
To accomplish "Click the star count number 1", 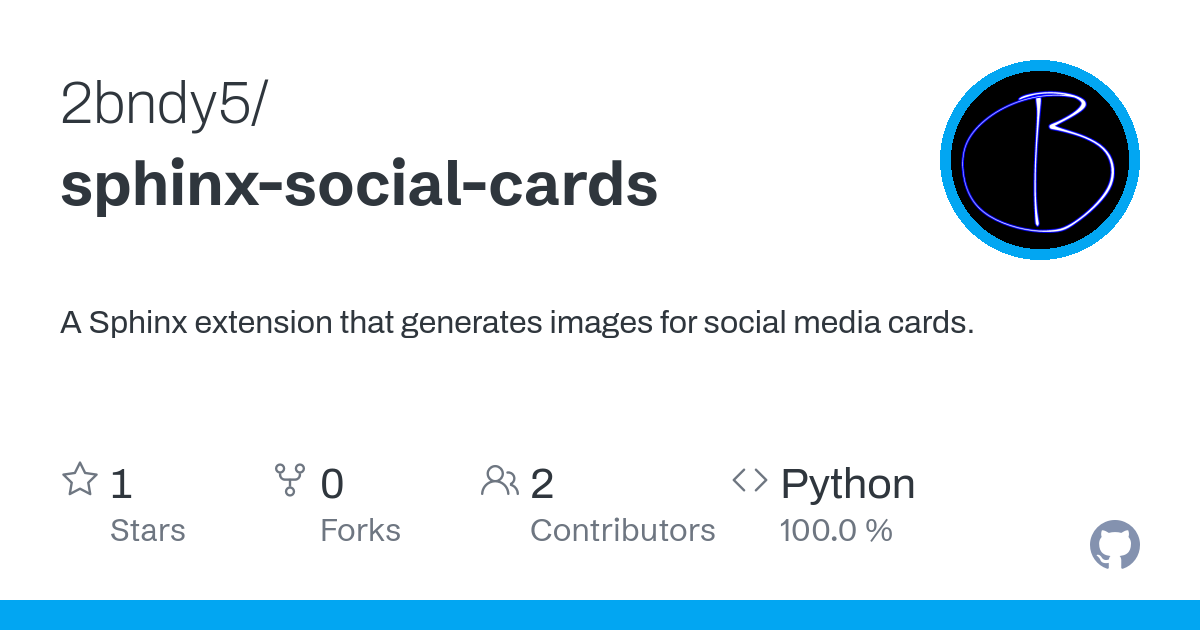I will point(121,484).
